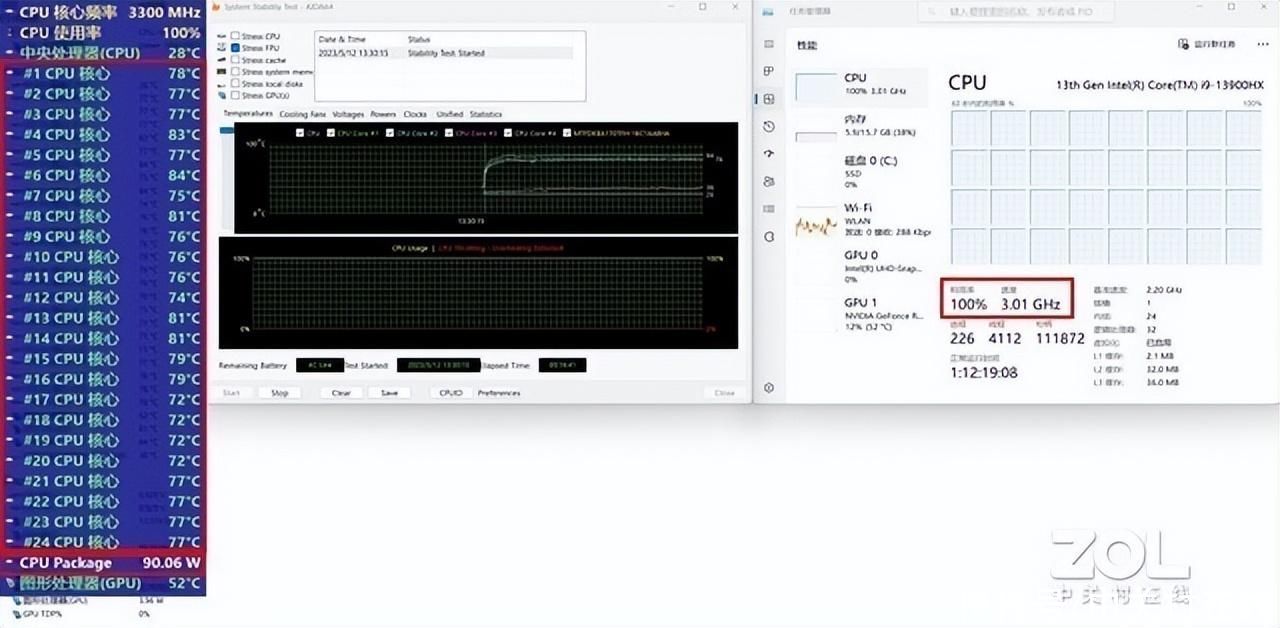Click the '#1 CPU 核心' sensor row

point(104,73)
